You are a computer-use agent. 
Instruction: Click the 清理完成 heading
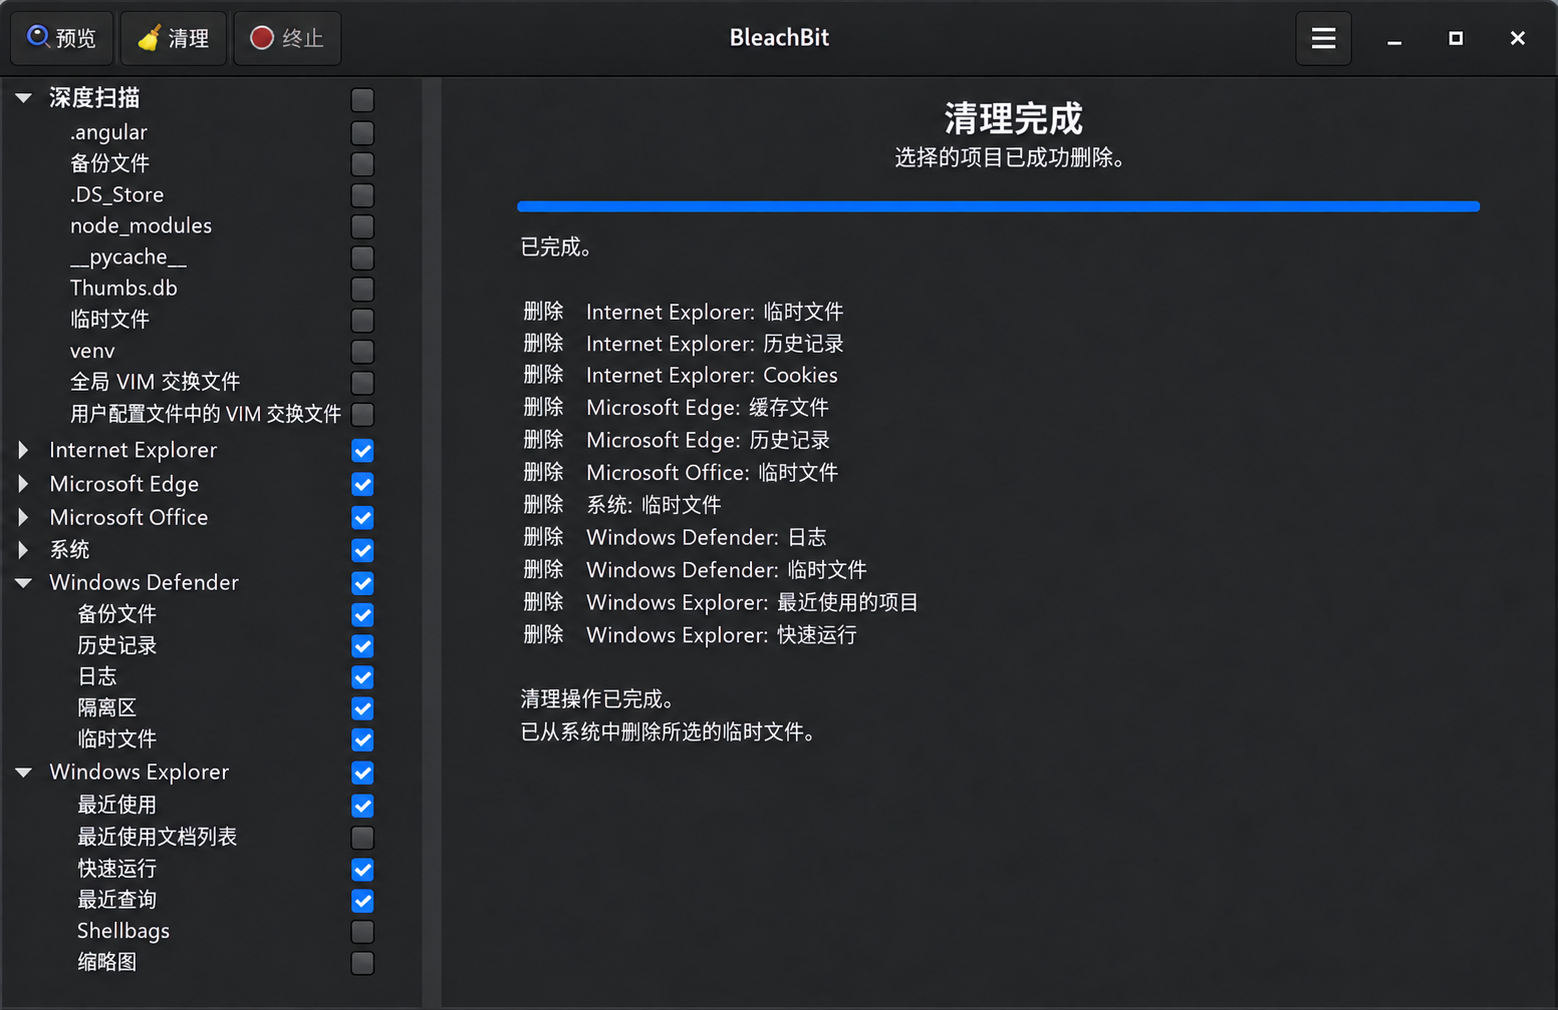pos(1013,119)
